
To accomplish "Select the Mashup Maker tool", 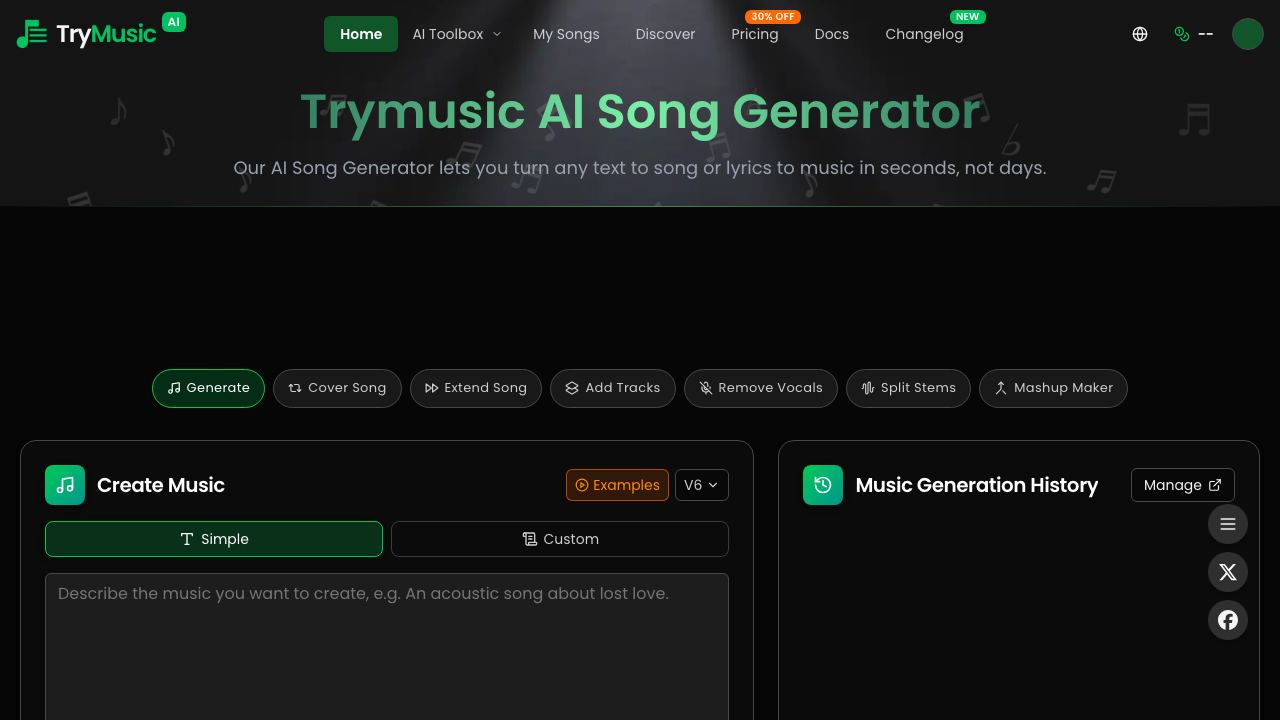I will (x=1053, y=388).
